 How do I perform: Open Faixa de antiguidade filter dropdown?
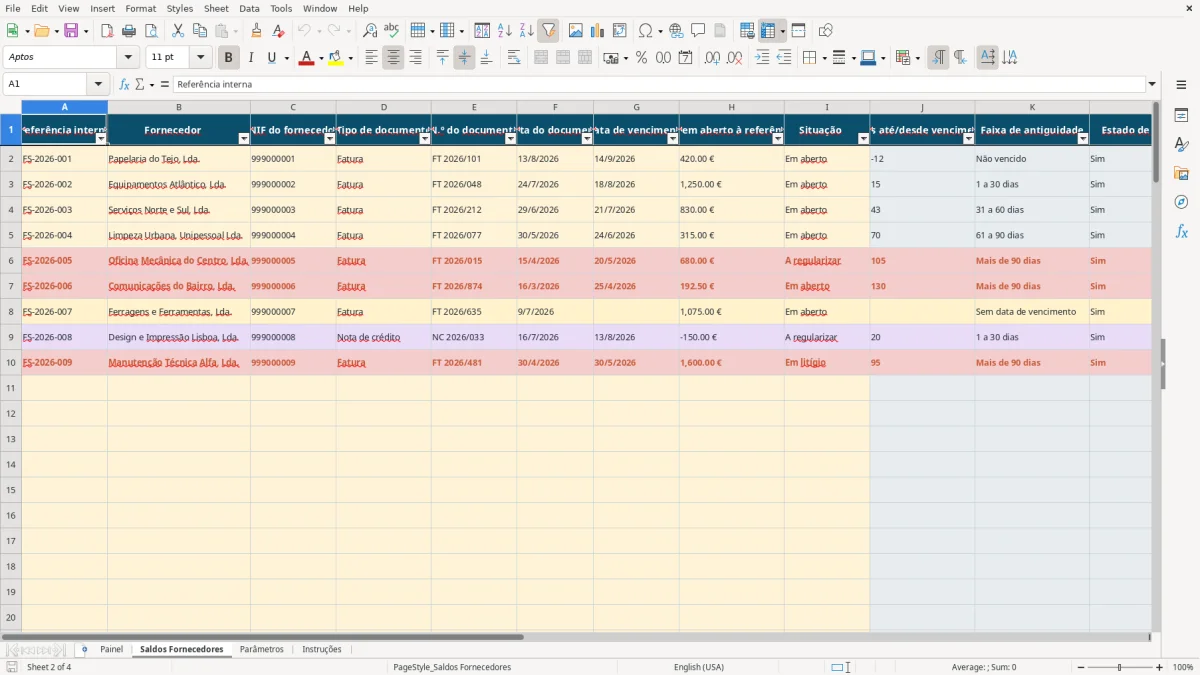pyautogui.click(x=1083, y=139)
